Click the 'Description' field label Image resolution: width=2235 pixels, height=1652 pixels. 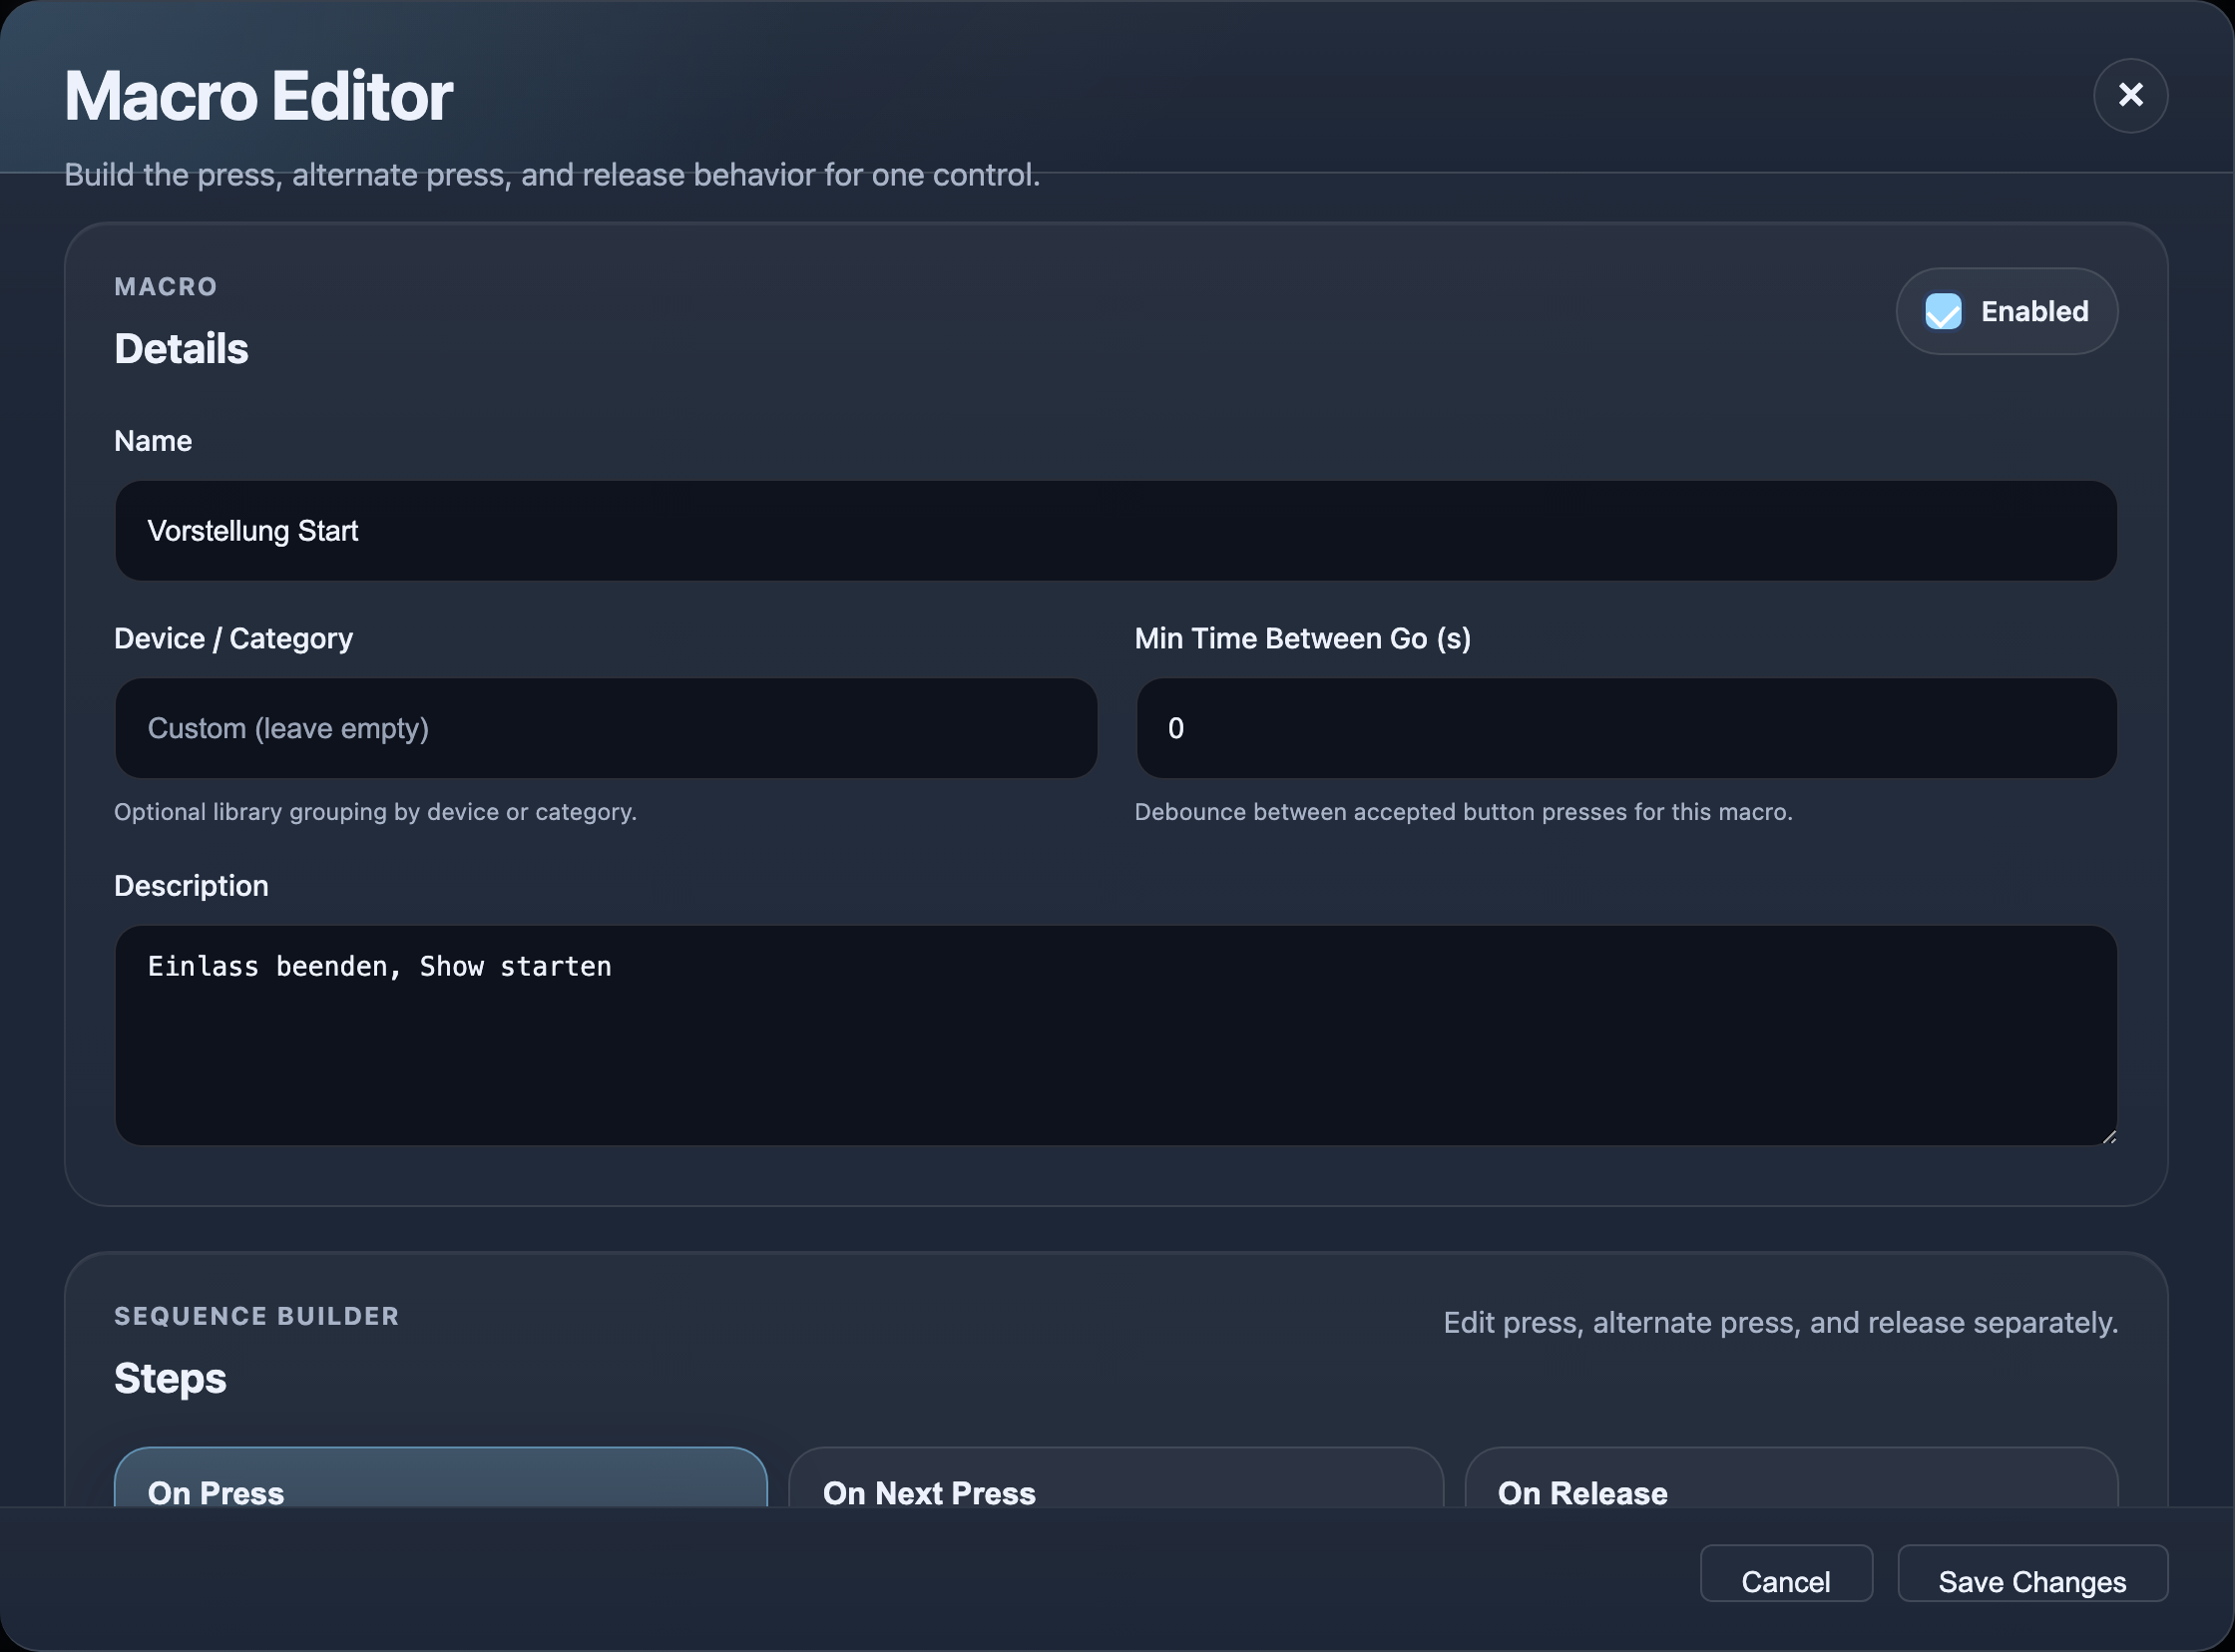191,886
